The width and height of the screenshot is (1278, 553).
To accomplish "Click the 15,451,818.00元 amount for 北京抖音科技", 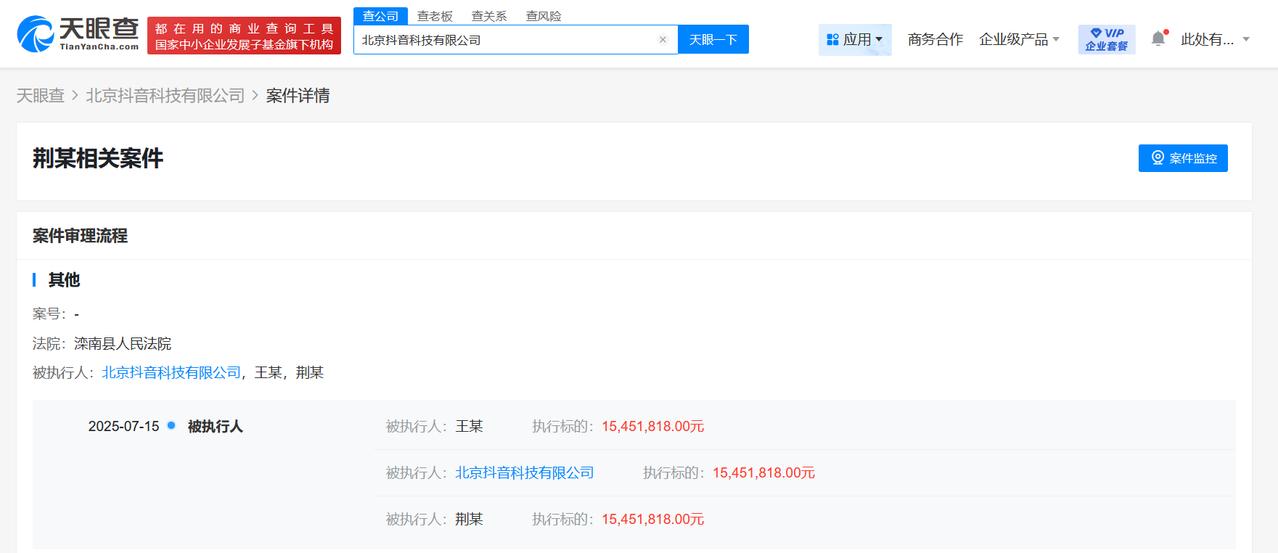I will pos(764,472).
